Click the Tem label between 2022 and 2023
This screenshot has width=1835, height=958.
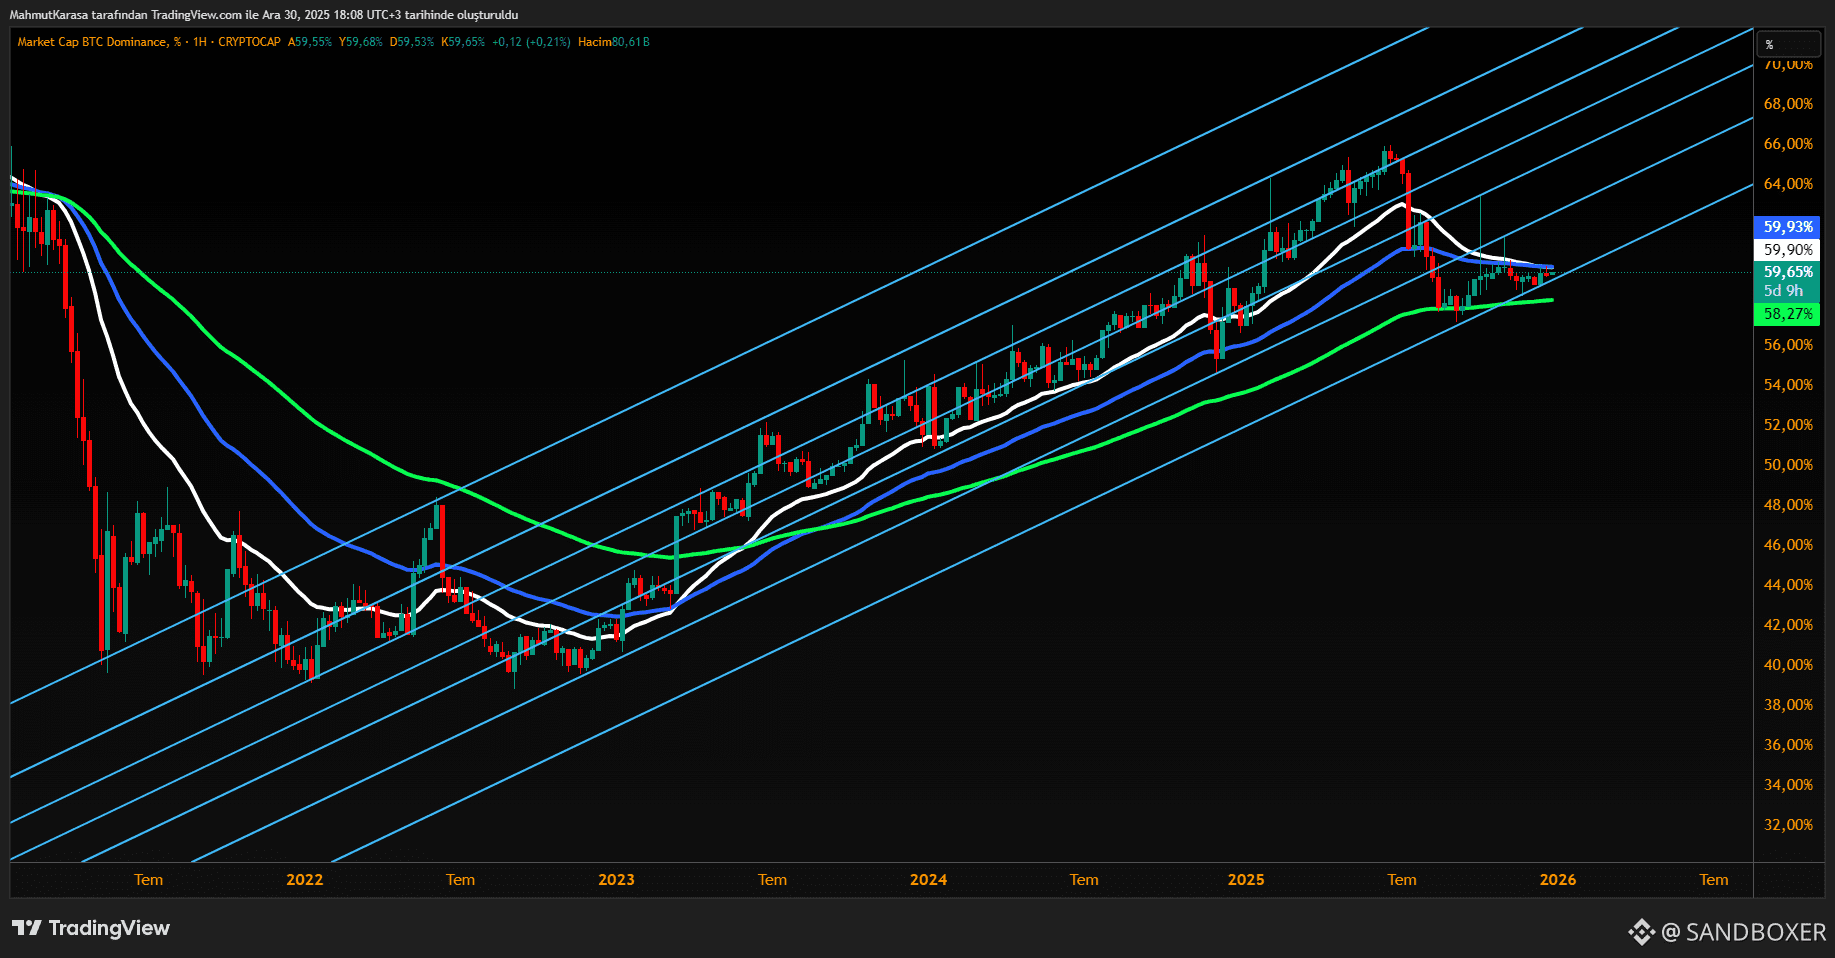click(460, 880)
